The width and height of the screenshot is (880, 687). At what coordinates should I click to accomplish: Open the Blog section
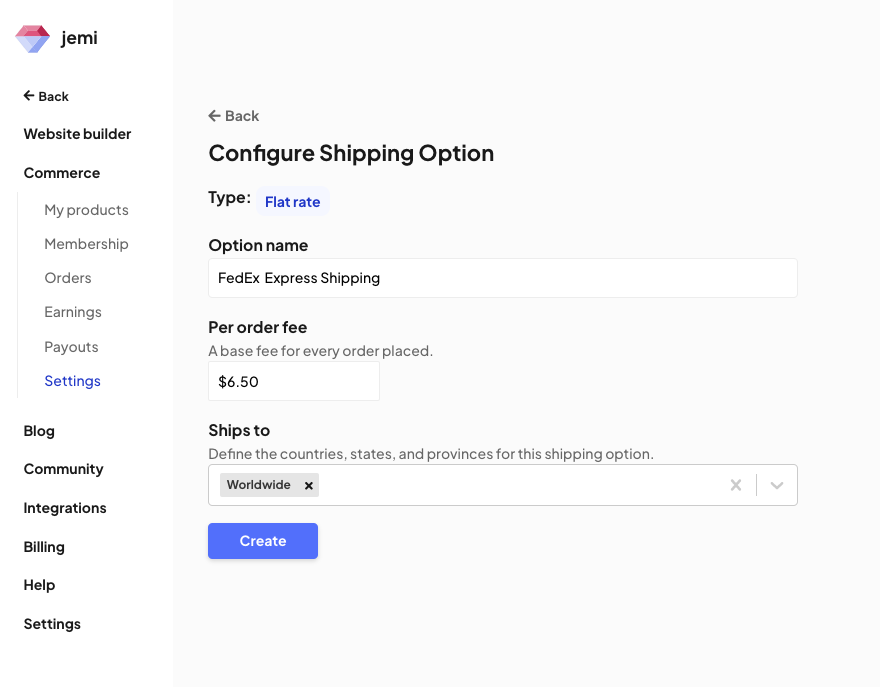point(39,431)
